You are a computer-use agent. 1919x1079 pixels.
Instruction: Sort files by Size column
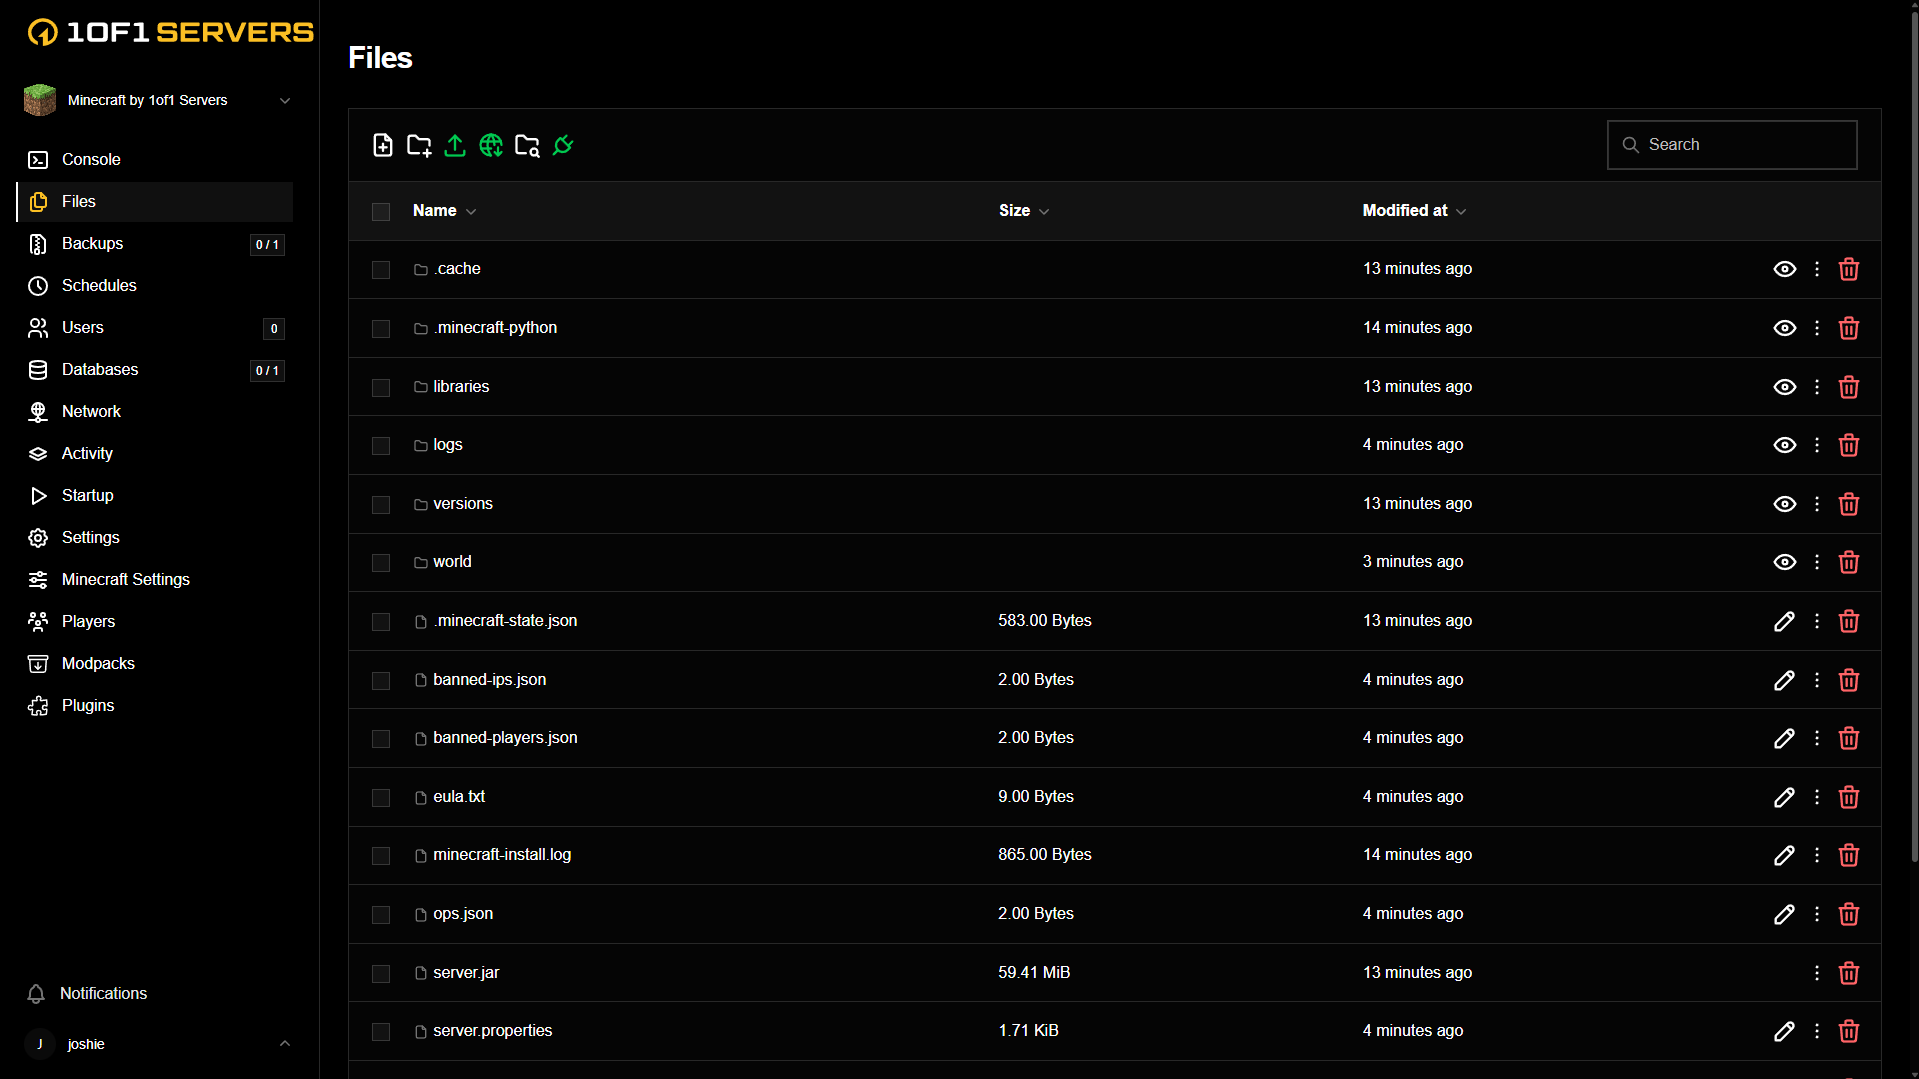[1024, 211]
